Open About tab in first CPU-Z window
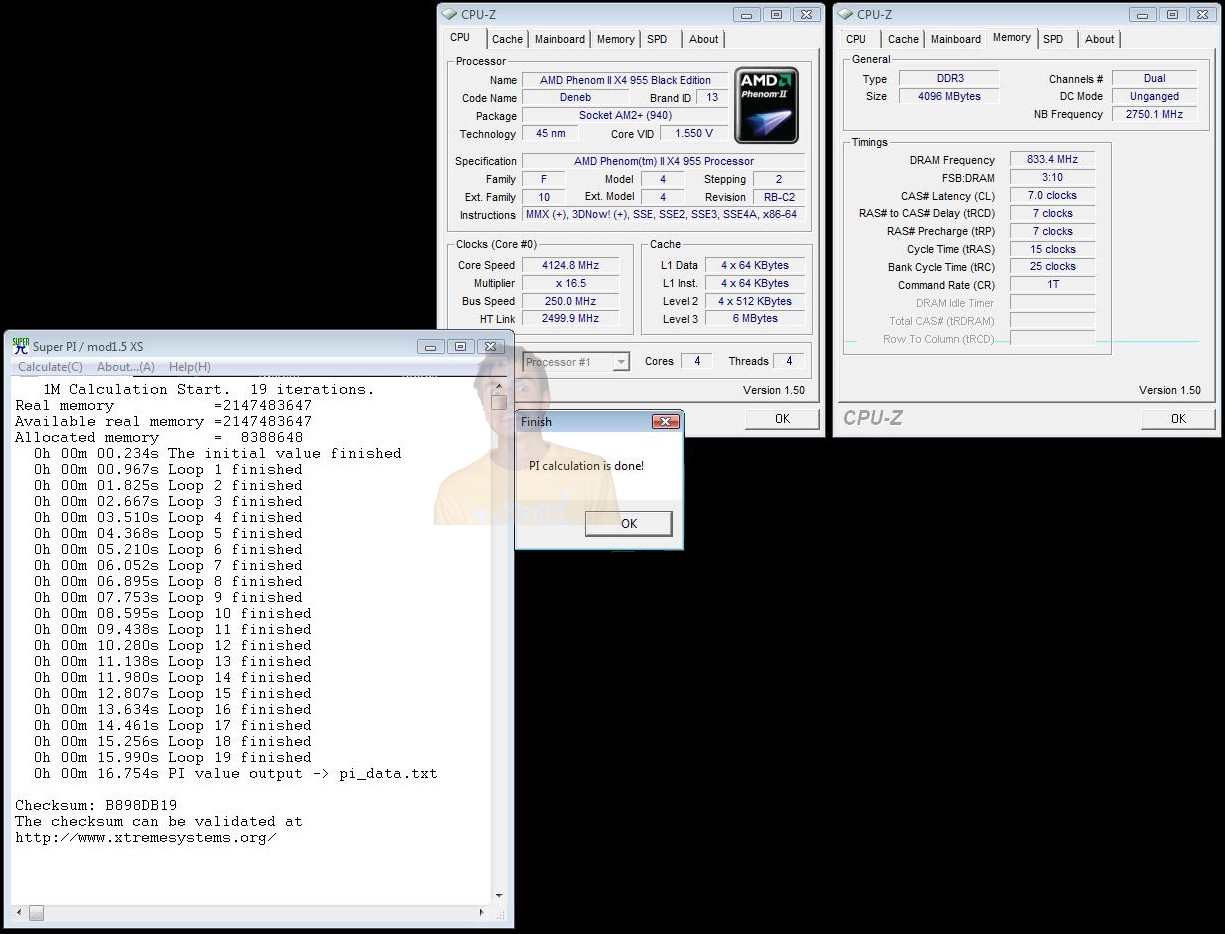Screen dimensions: 1225x934 click(x=703, y=39)
